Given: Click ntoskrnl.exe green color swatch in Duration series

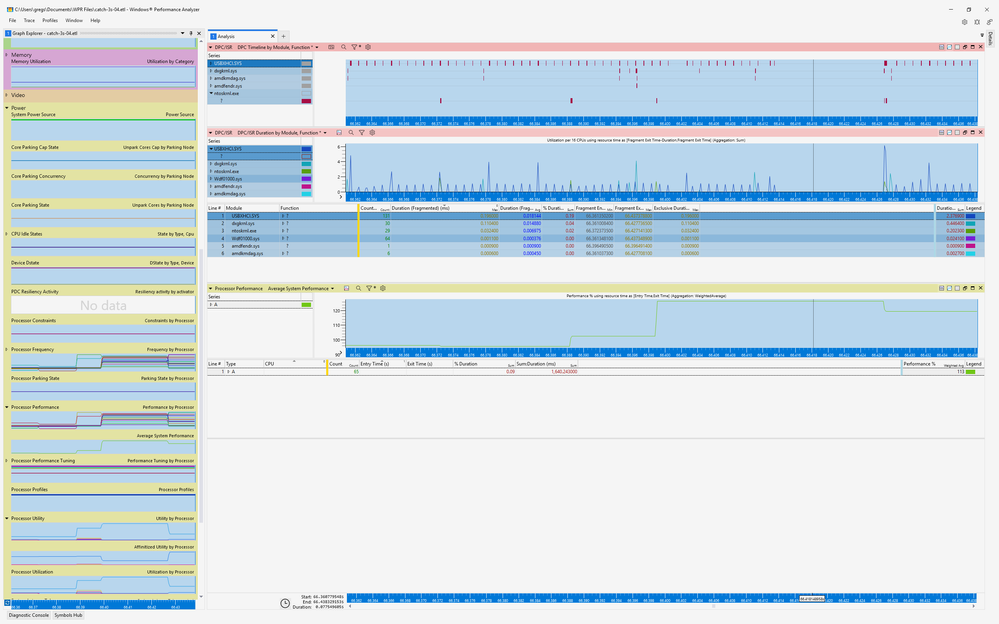Looking at the screenshot, I should tap(306, 171).
